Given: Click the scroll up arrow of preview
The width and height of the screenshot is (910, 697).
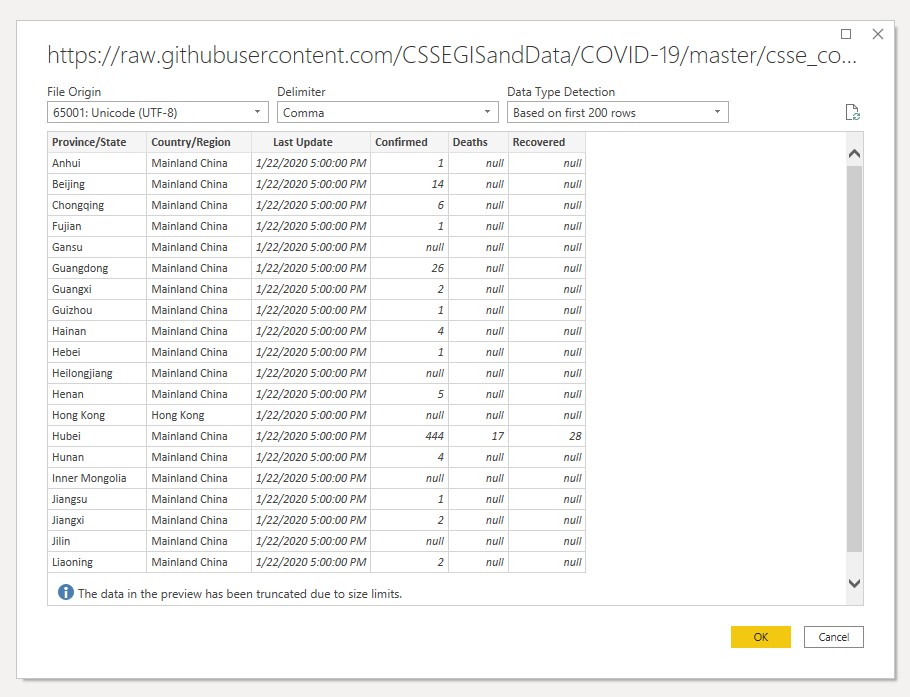Looking at the screenshot, I should (854, 154).
